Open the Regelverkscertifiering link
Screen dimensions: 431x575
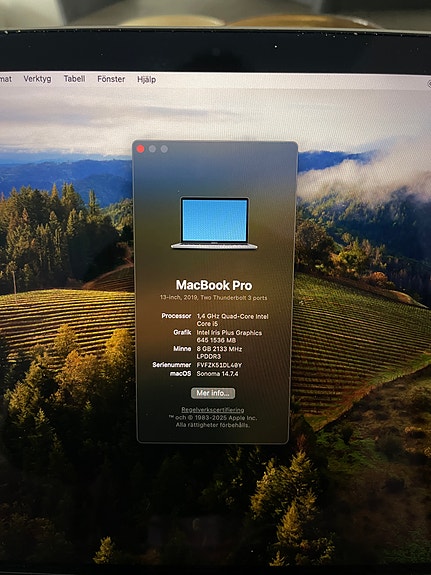pos(213,410)
